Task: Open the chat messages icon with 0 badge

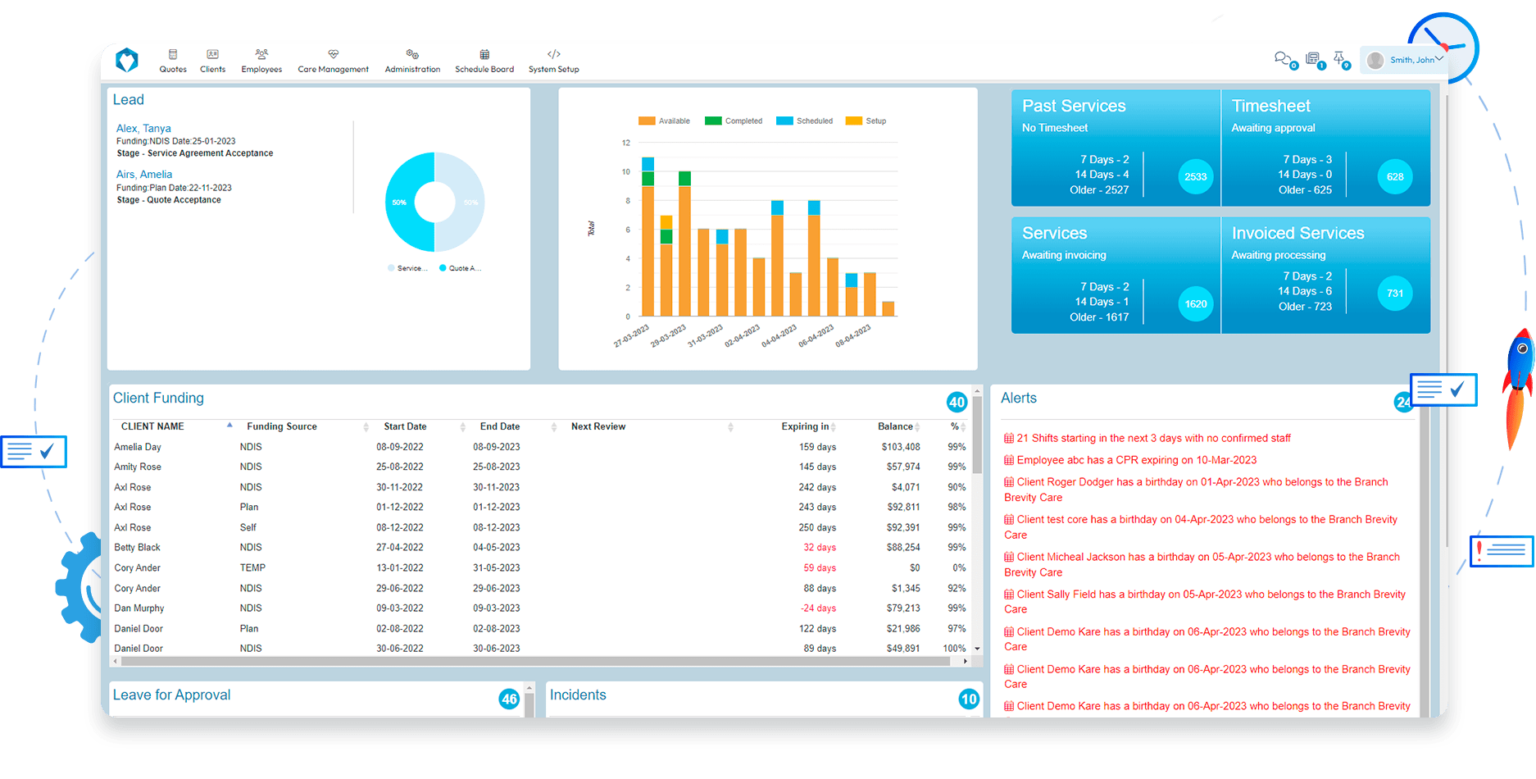Action: (1285, 60)
